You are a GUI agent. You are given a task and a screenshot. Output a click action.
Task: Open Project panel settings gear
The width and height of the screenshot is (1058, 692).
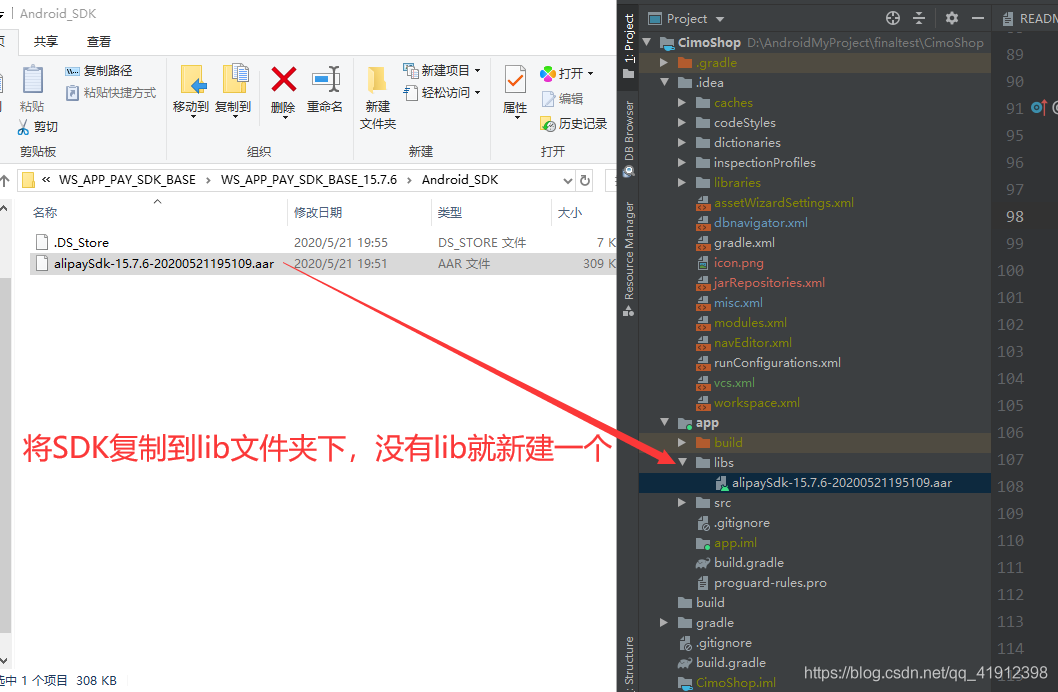click(x=951, y=18)
